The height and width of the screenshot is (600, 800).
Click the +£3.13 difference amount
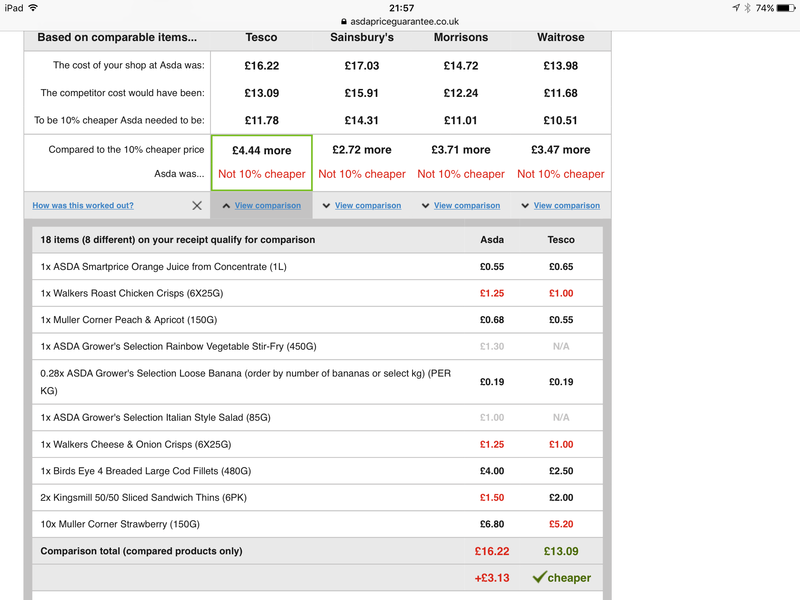pos(492,578)
